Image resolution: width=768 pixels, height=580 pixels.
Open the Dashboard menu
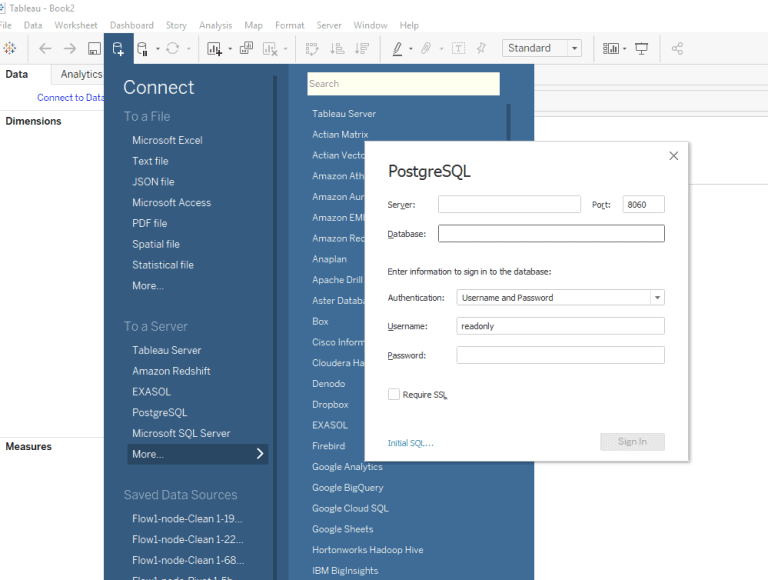(131, 25)
